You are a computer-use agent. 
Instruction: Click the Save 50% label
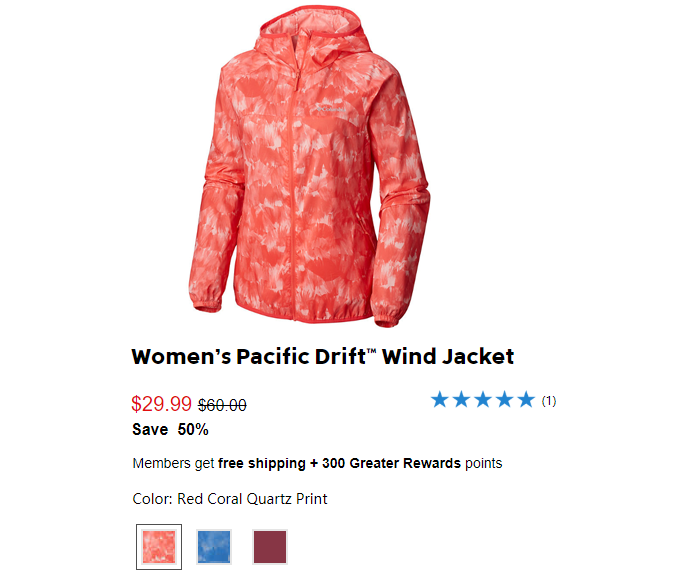pyautogui.click(x=170, y=429)
